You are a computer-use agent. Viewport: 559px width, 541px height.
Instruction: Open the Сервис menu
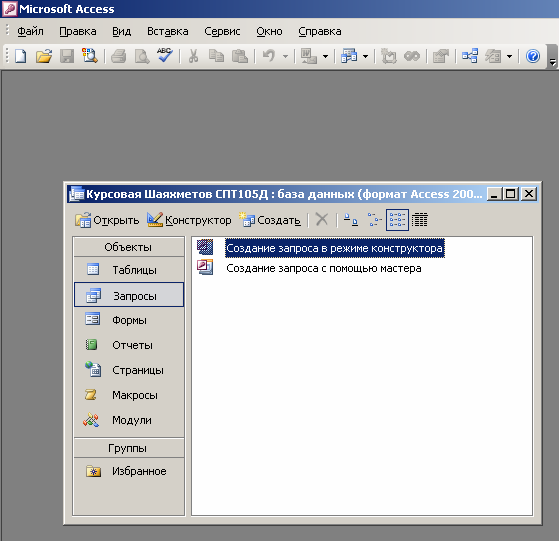222,31
